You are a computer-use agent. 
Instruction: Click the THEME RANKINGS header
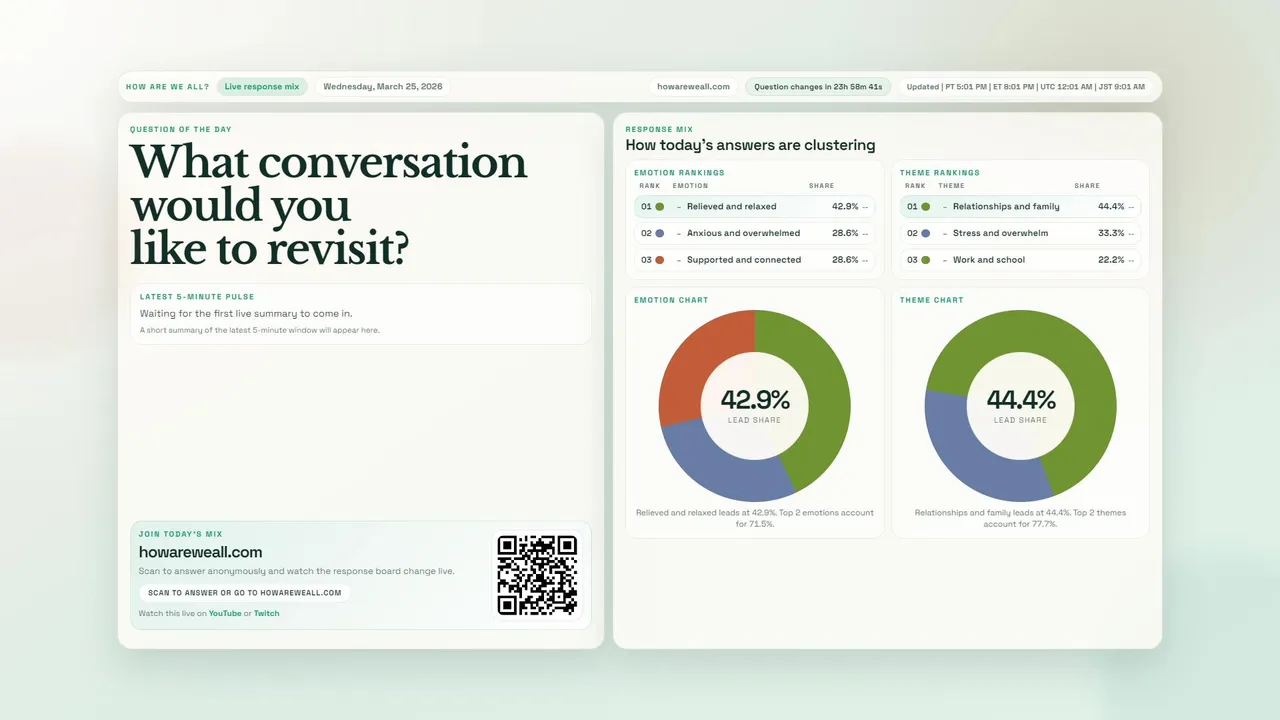(940, 173)
